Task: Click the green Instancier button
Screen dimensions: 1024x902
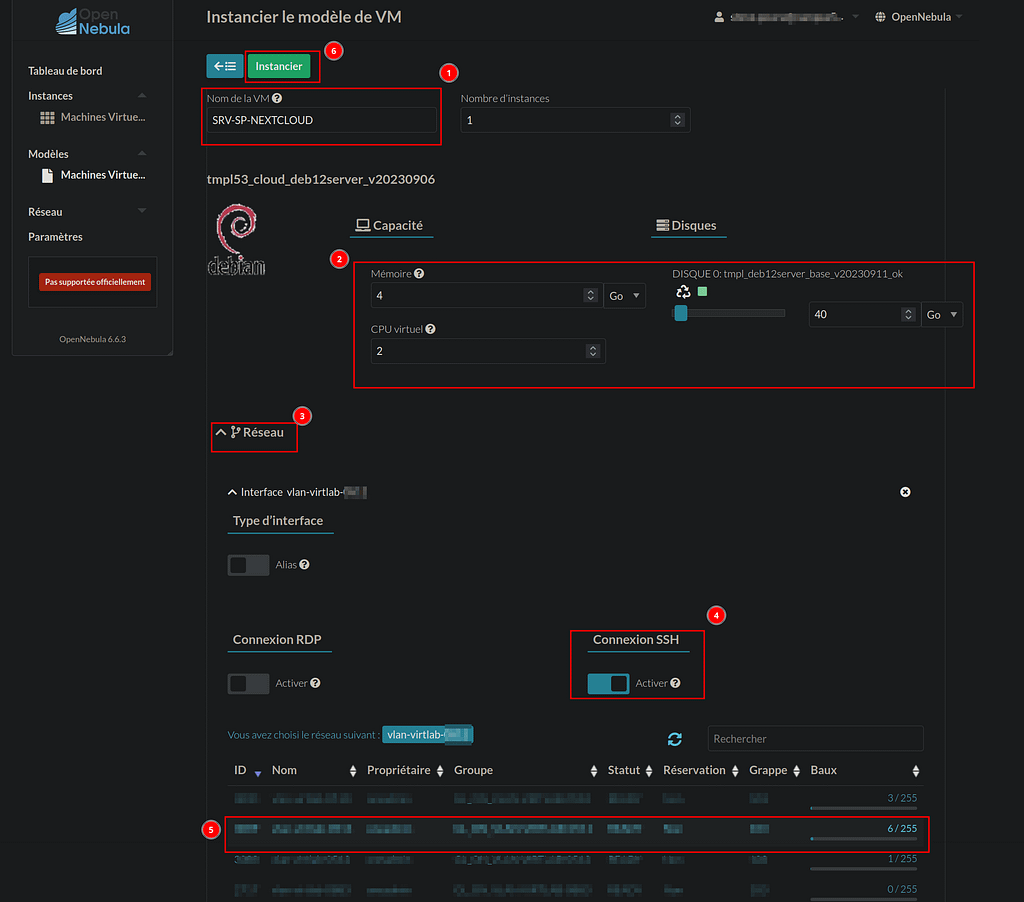Action: 279,66
